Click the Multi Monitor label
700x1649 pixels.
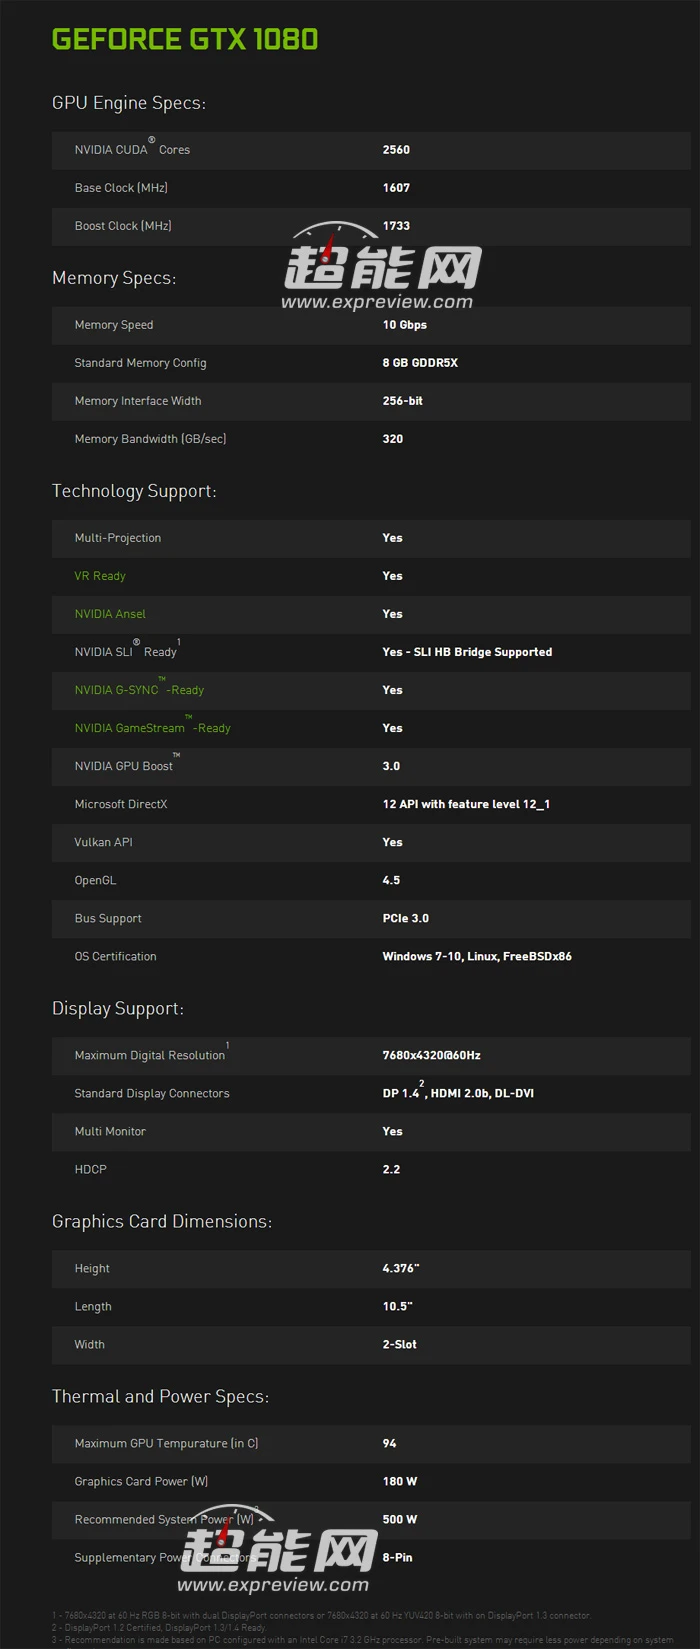point(110,1131)
